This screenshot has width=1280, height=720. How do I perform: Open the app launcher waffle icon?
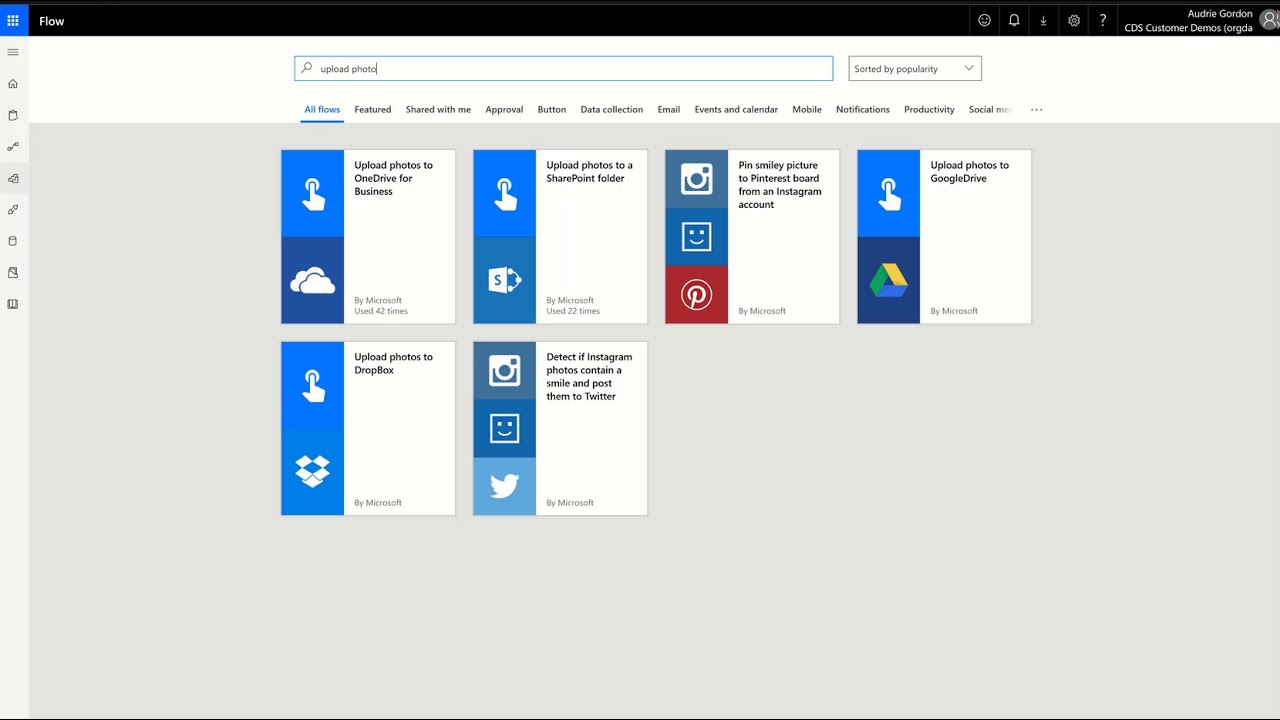click(x=13, y=20)
